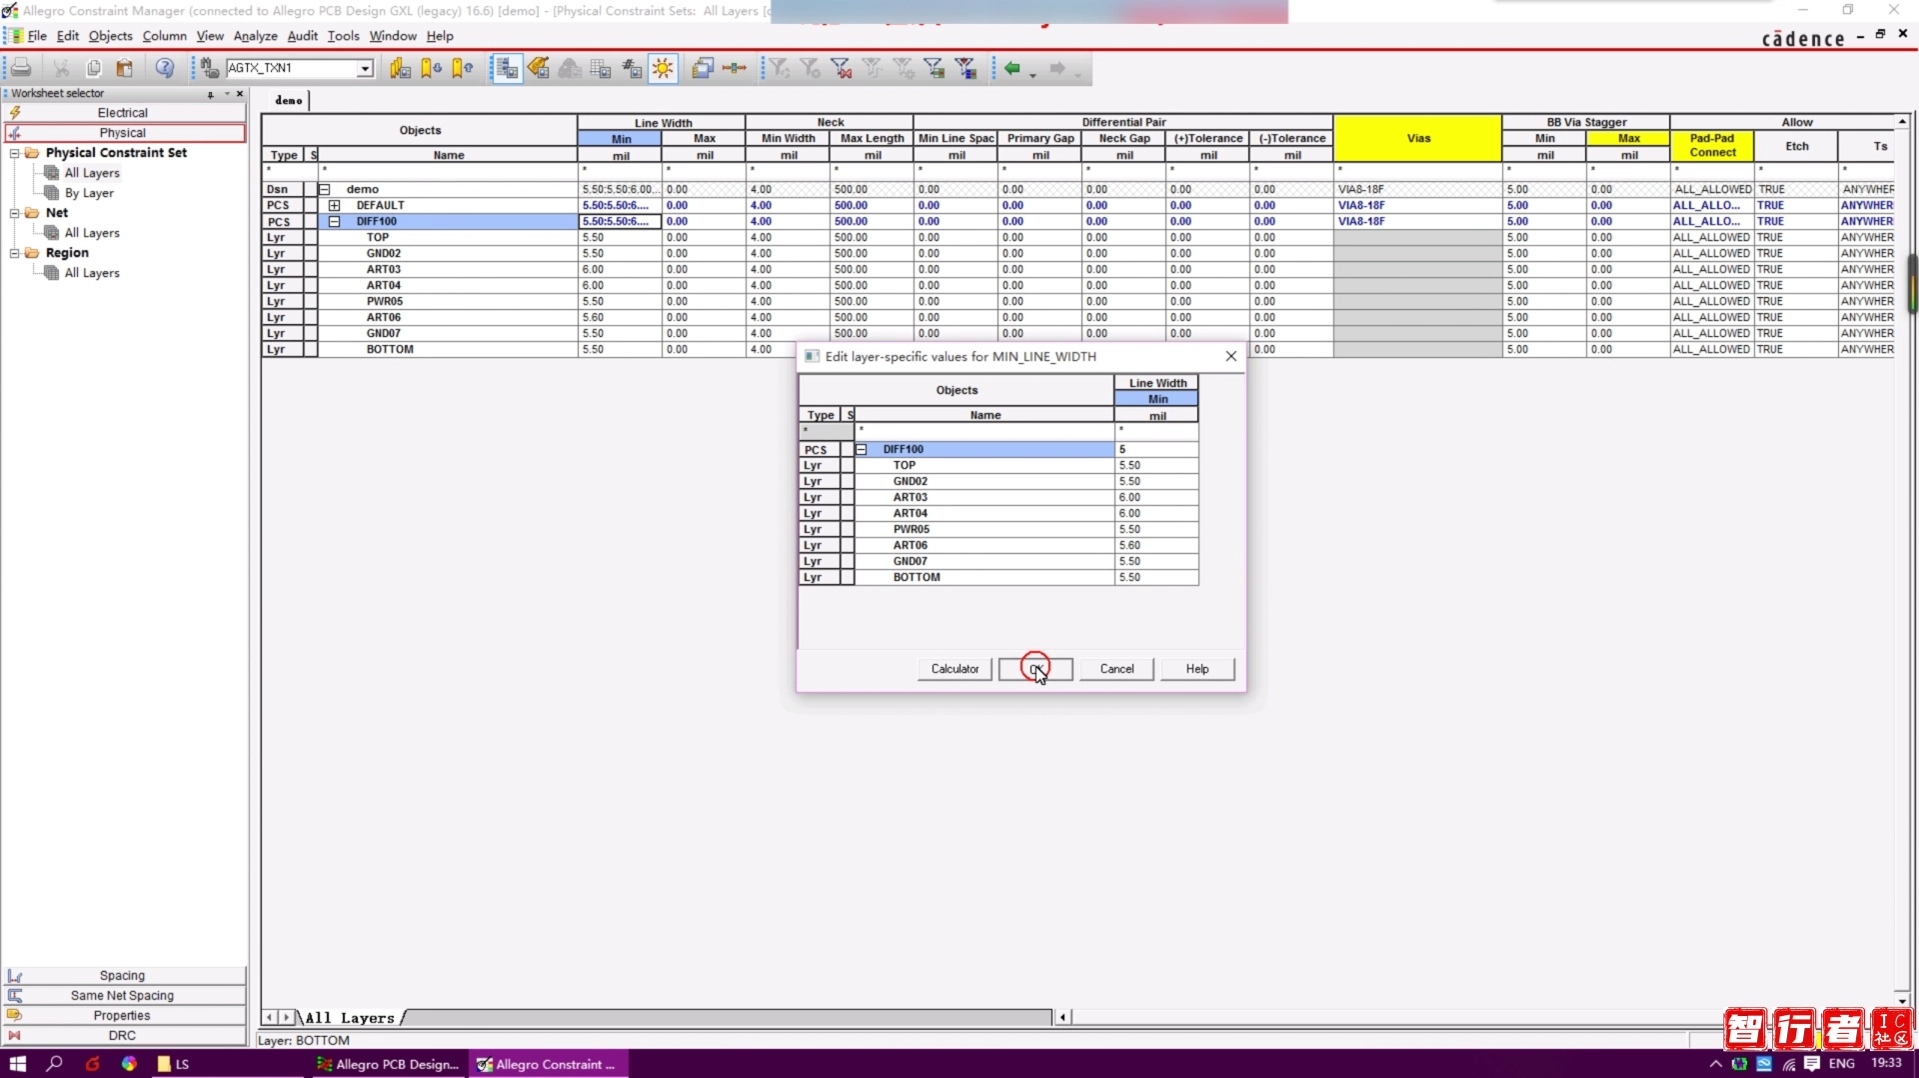Edit DIFF100 line width value 5
Image resolution: width=1919 pixels, height=1078 pixels.
tap(1156, 450)
